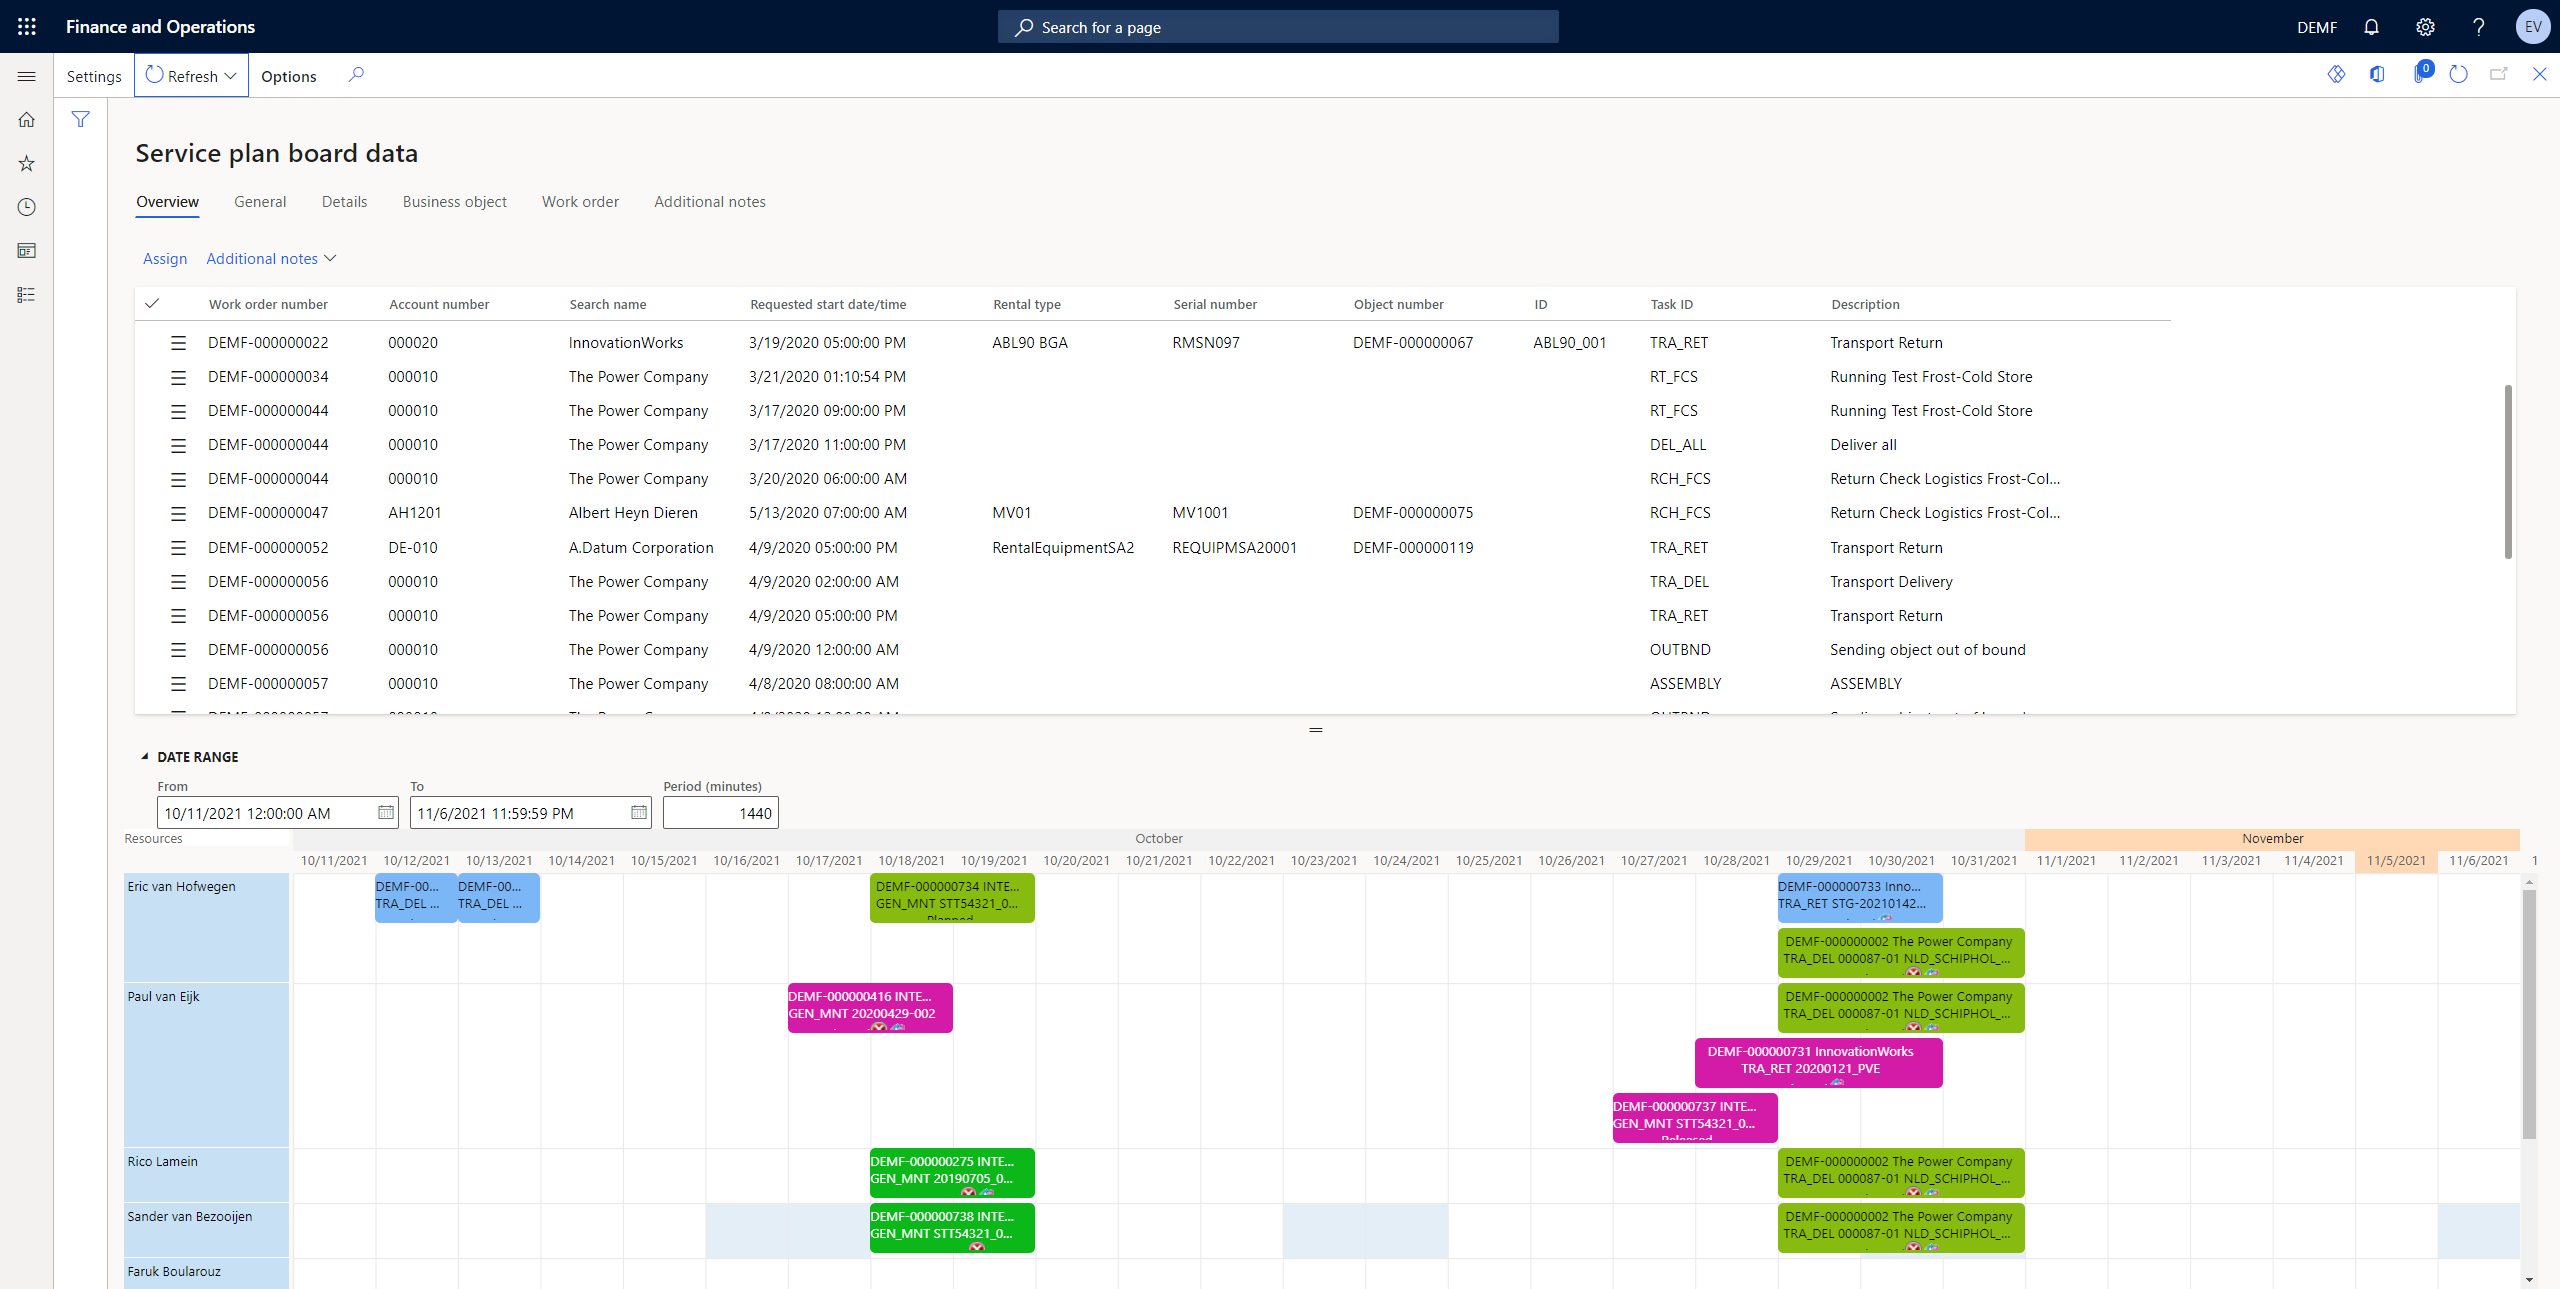The image size is (2560, 1289).
Task: Open the filter pane funnel icon
Action: (x=81, y=119)
